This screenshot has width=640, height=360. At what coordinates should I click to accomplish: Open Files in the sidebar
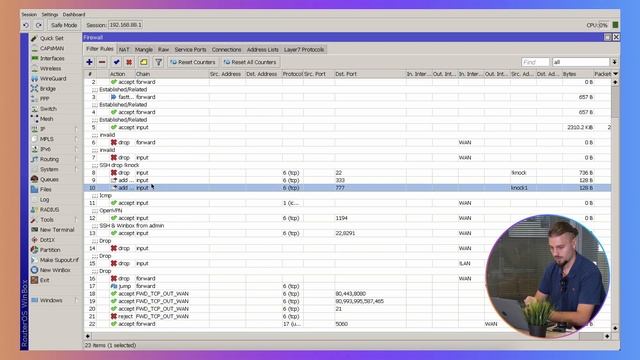[x=45, y=189]
